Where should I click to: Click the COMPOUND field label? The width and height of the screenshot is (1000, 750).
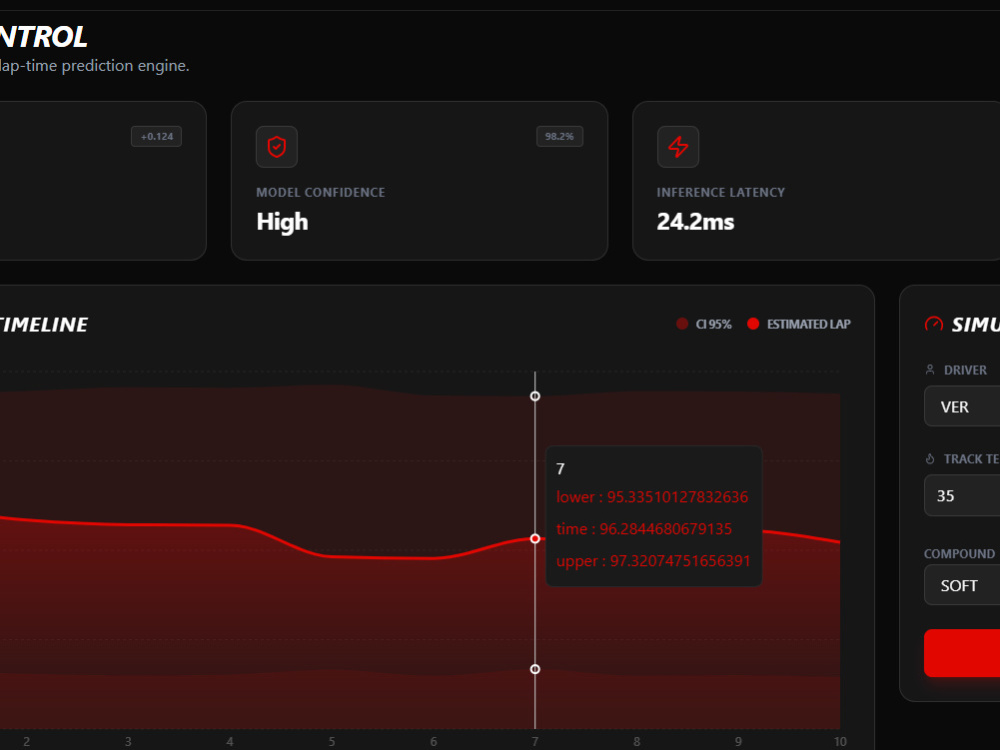point(959,554)
